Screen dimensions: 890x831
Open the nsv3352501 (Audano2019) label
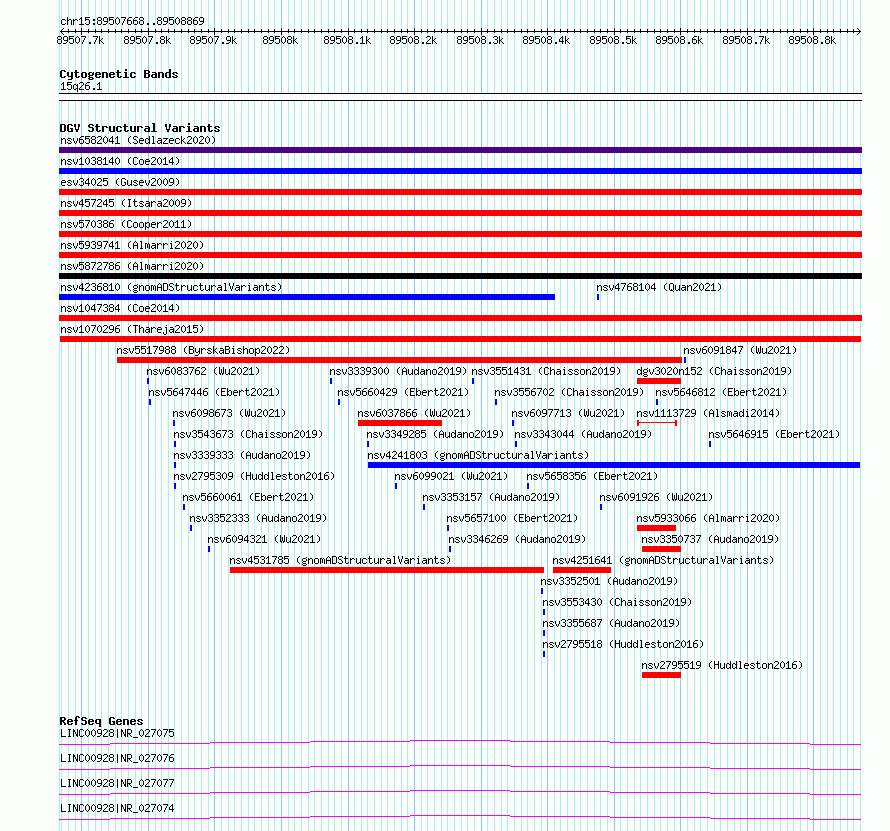click(609, 581)
